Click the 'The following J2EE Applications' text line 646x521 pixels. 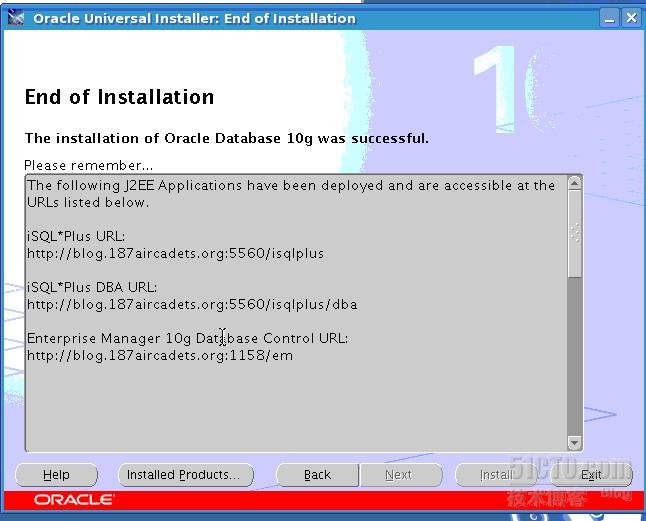point(291,186)
